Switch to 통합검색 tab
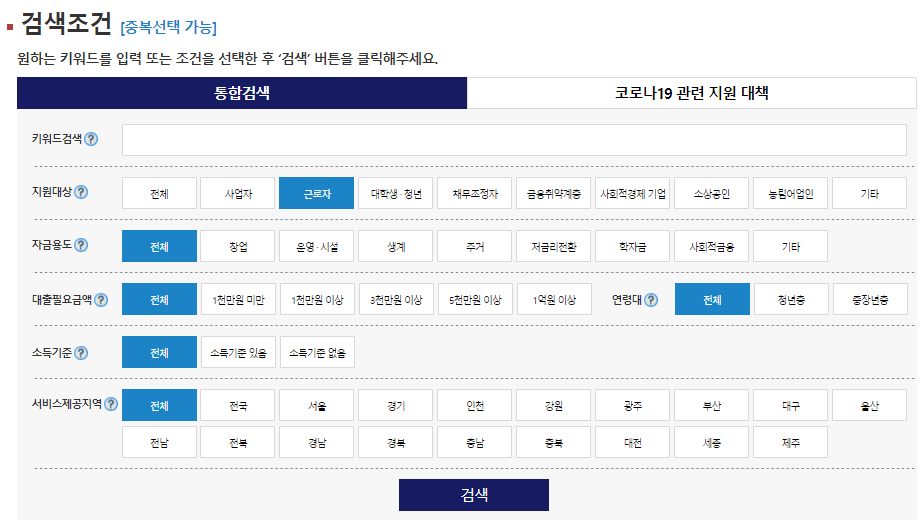Screen dimensions: 924x520 point(242,93)
